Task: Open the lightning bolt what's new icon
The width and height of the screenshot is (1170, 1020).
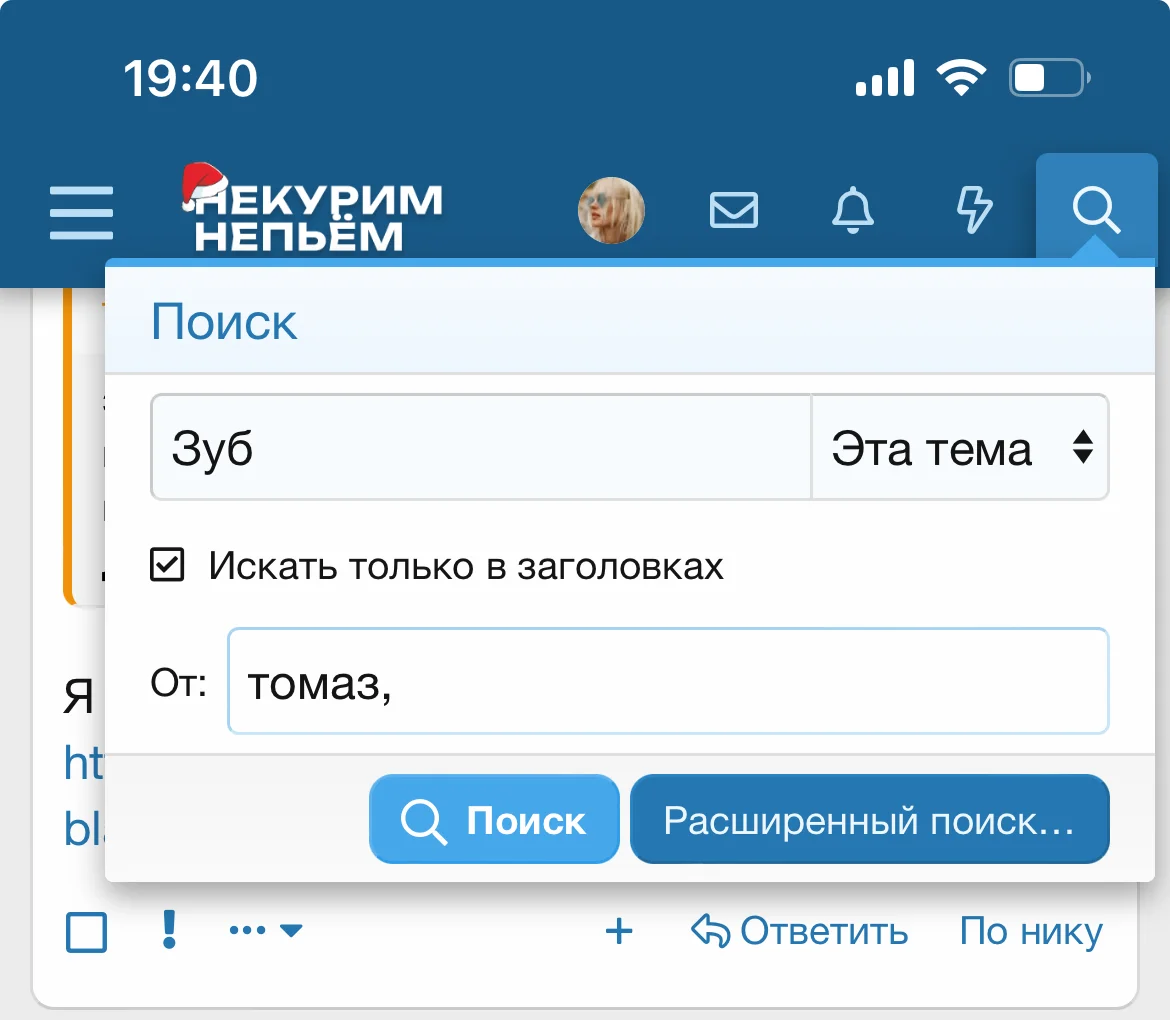Action: pyautogui.click(x=974, y=211)
